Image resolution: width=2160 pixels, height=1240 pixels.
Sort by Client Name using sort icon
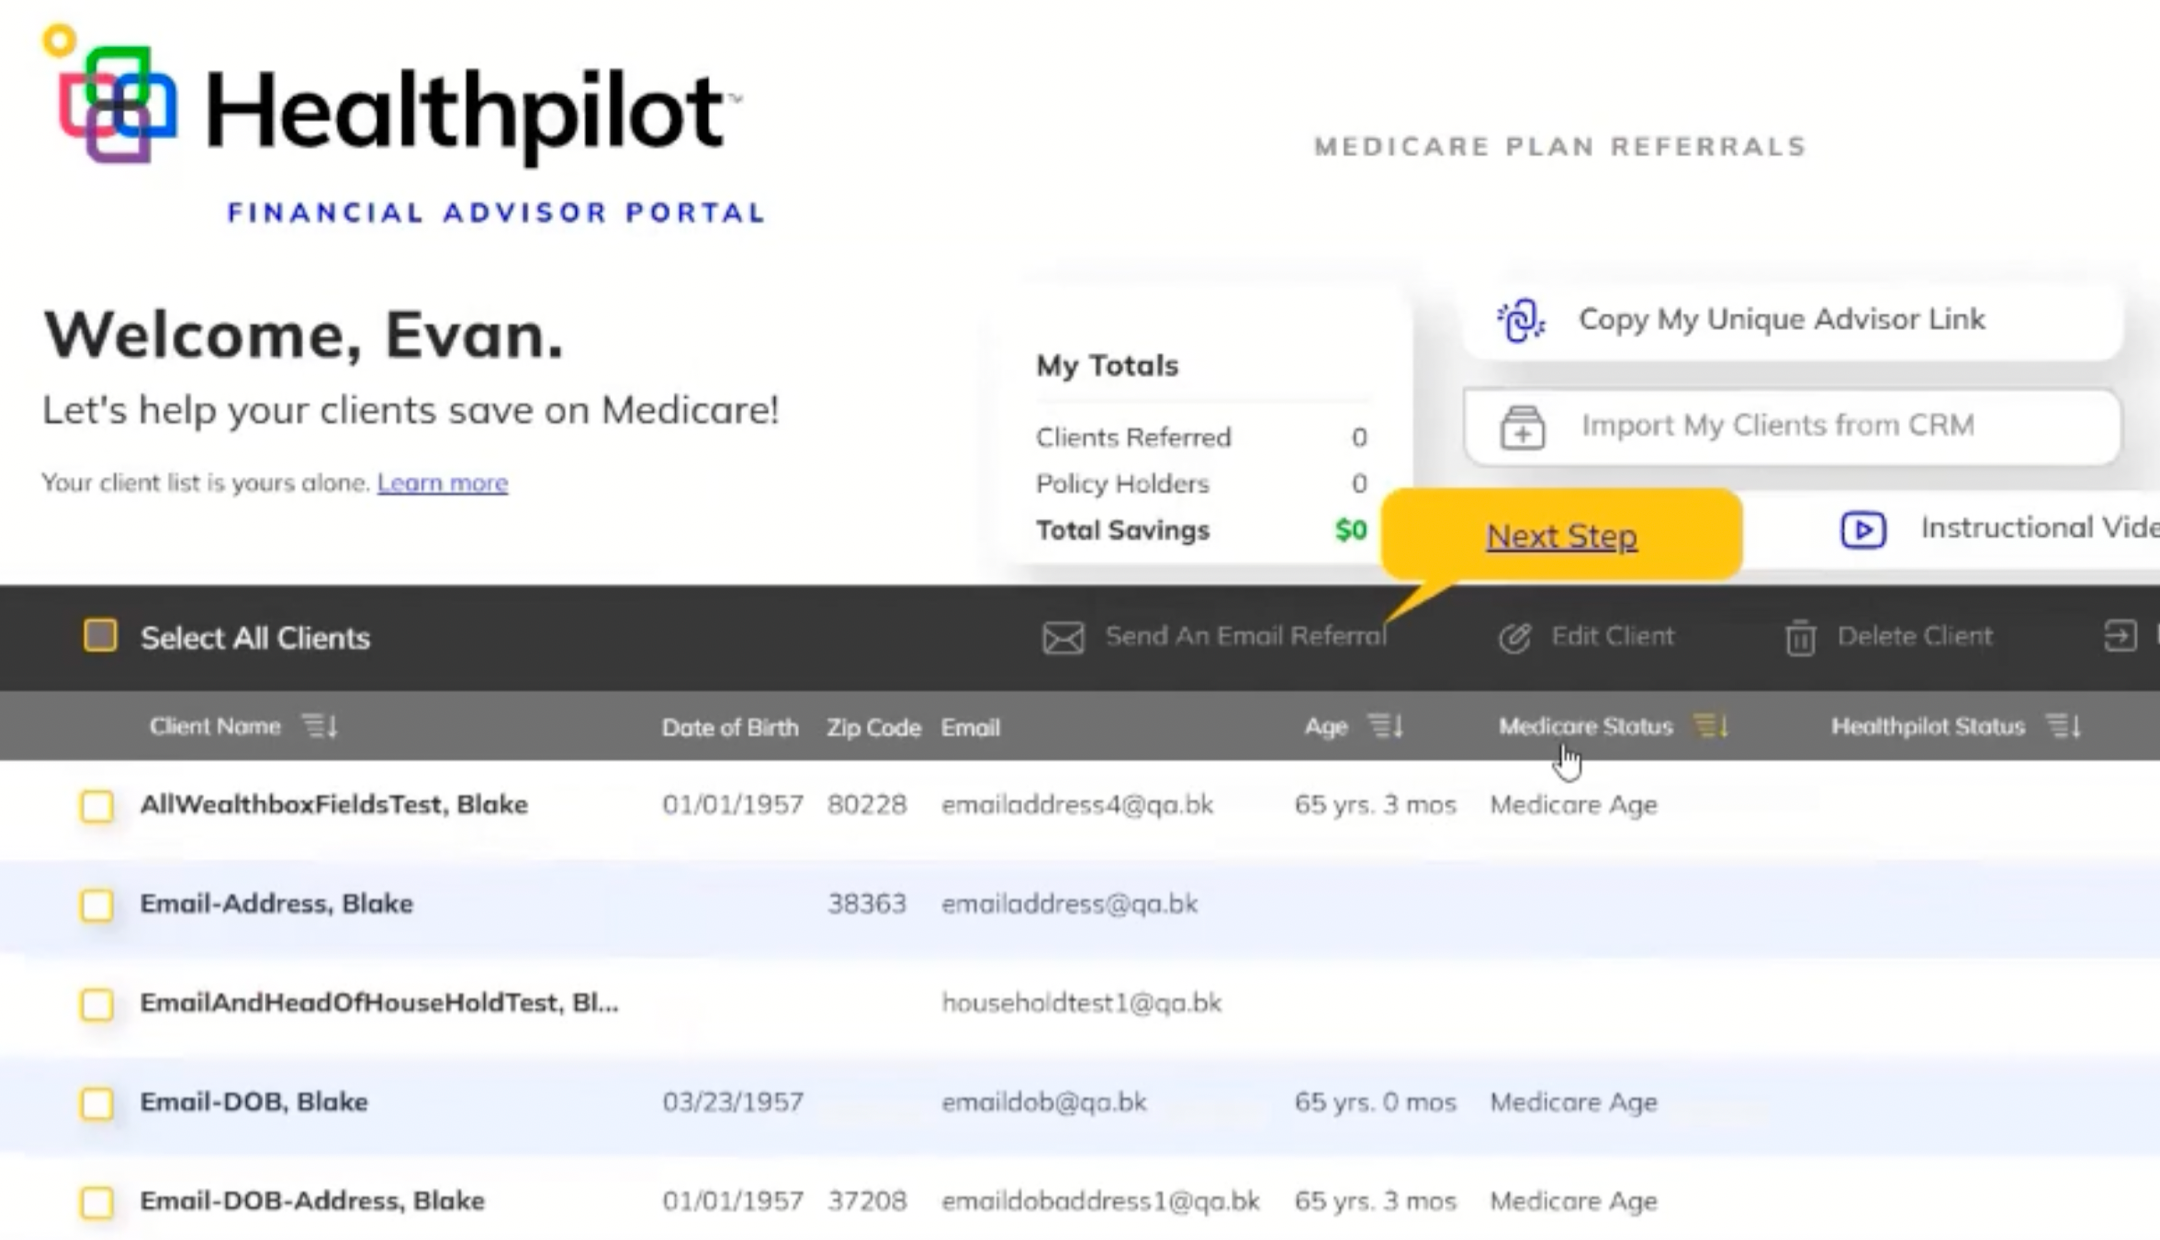(x=320, y=726)
